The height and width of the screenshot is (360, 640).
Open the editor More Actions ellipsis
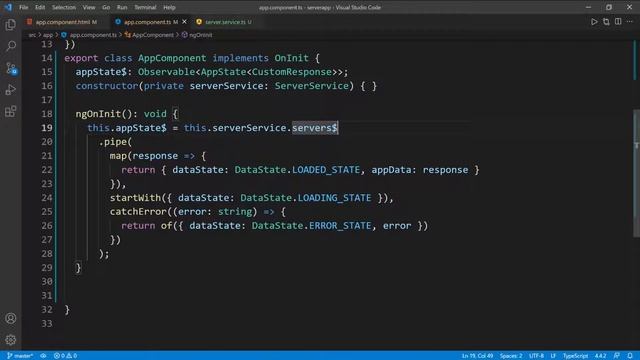(630, 22)
